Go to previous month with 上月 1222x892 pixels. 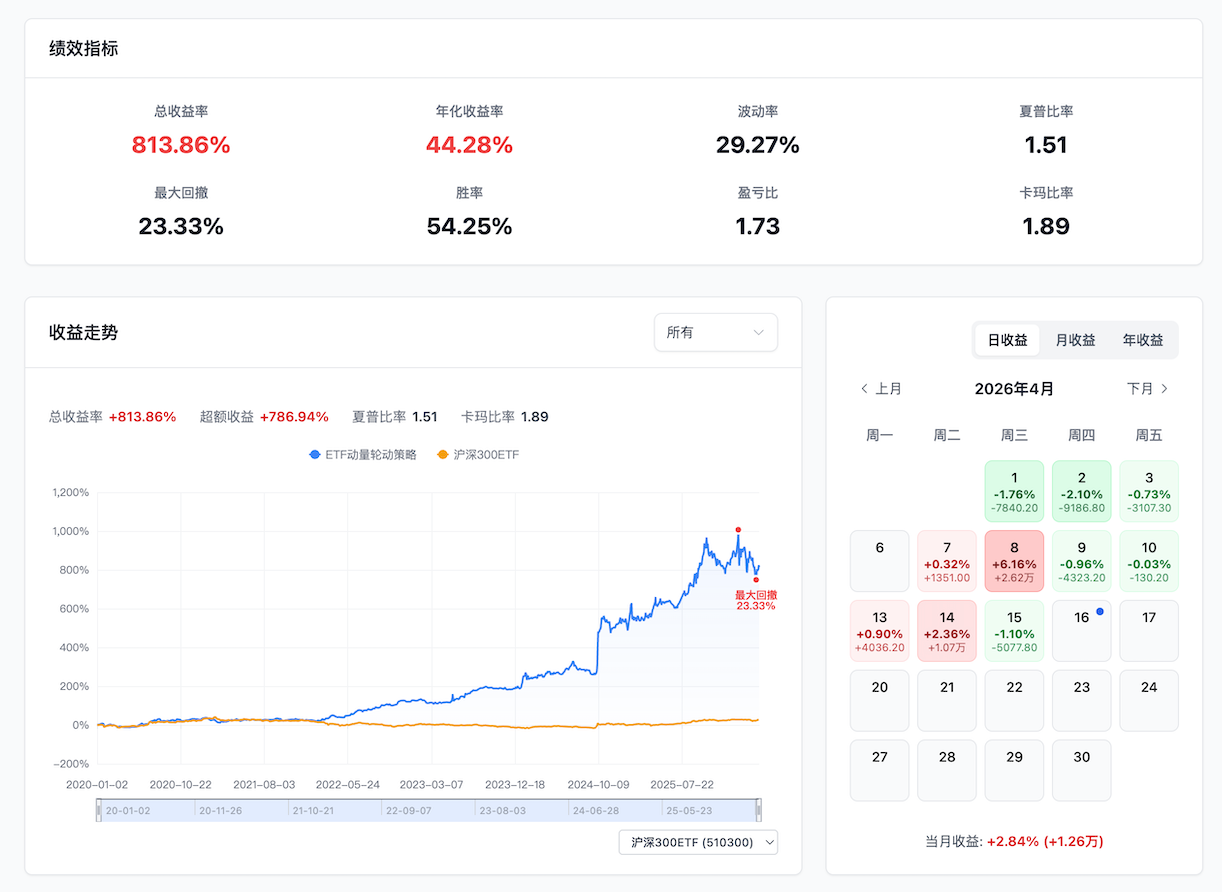881,388
